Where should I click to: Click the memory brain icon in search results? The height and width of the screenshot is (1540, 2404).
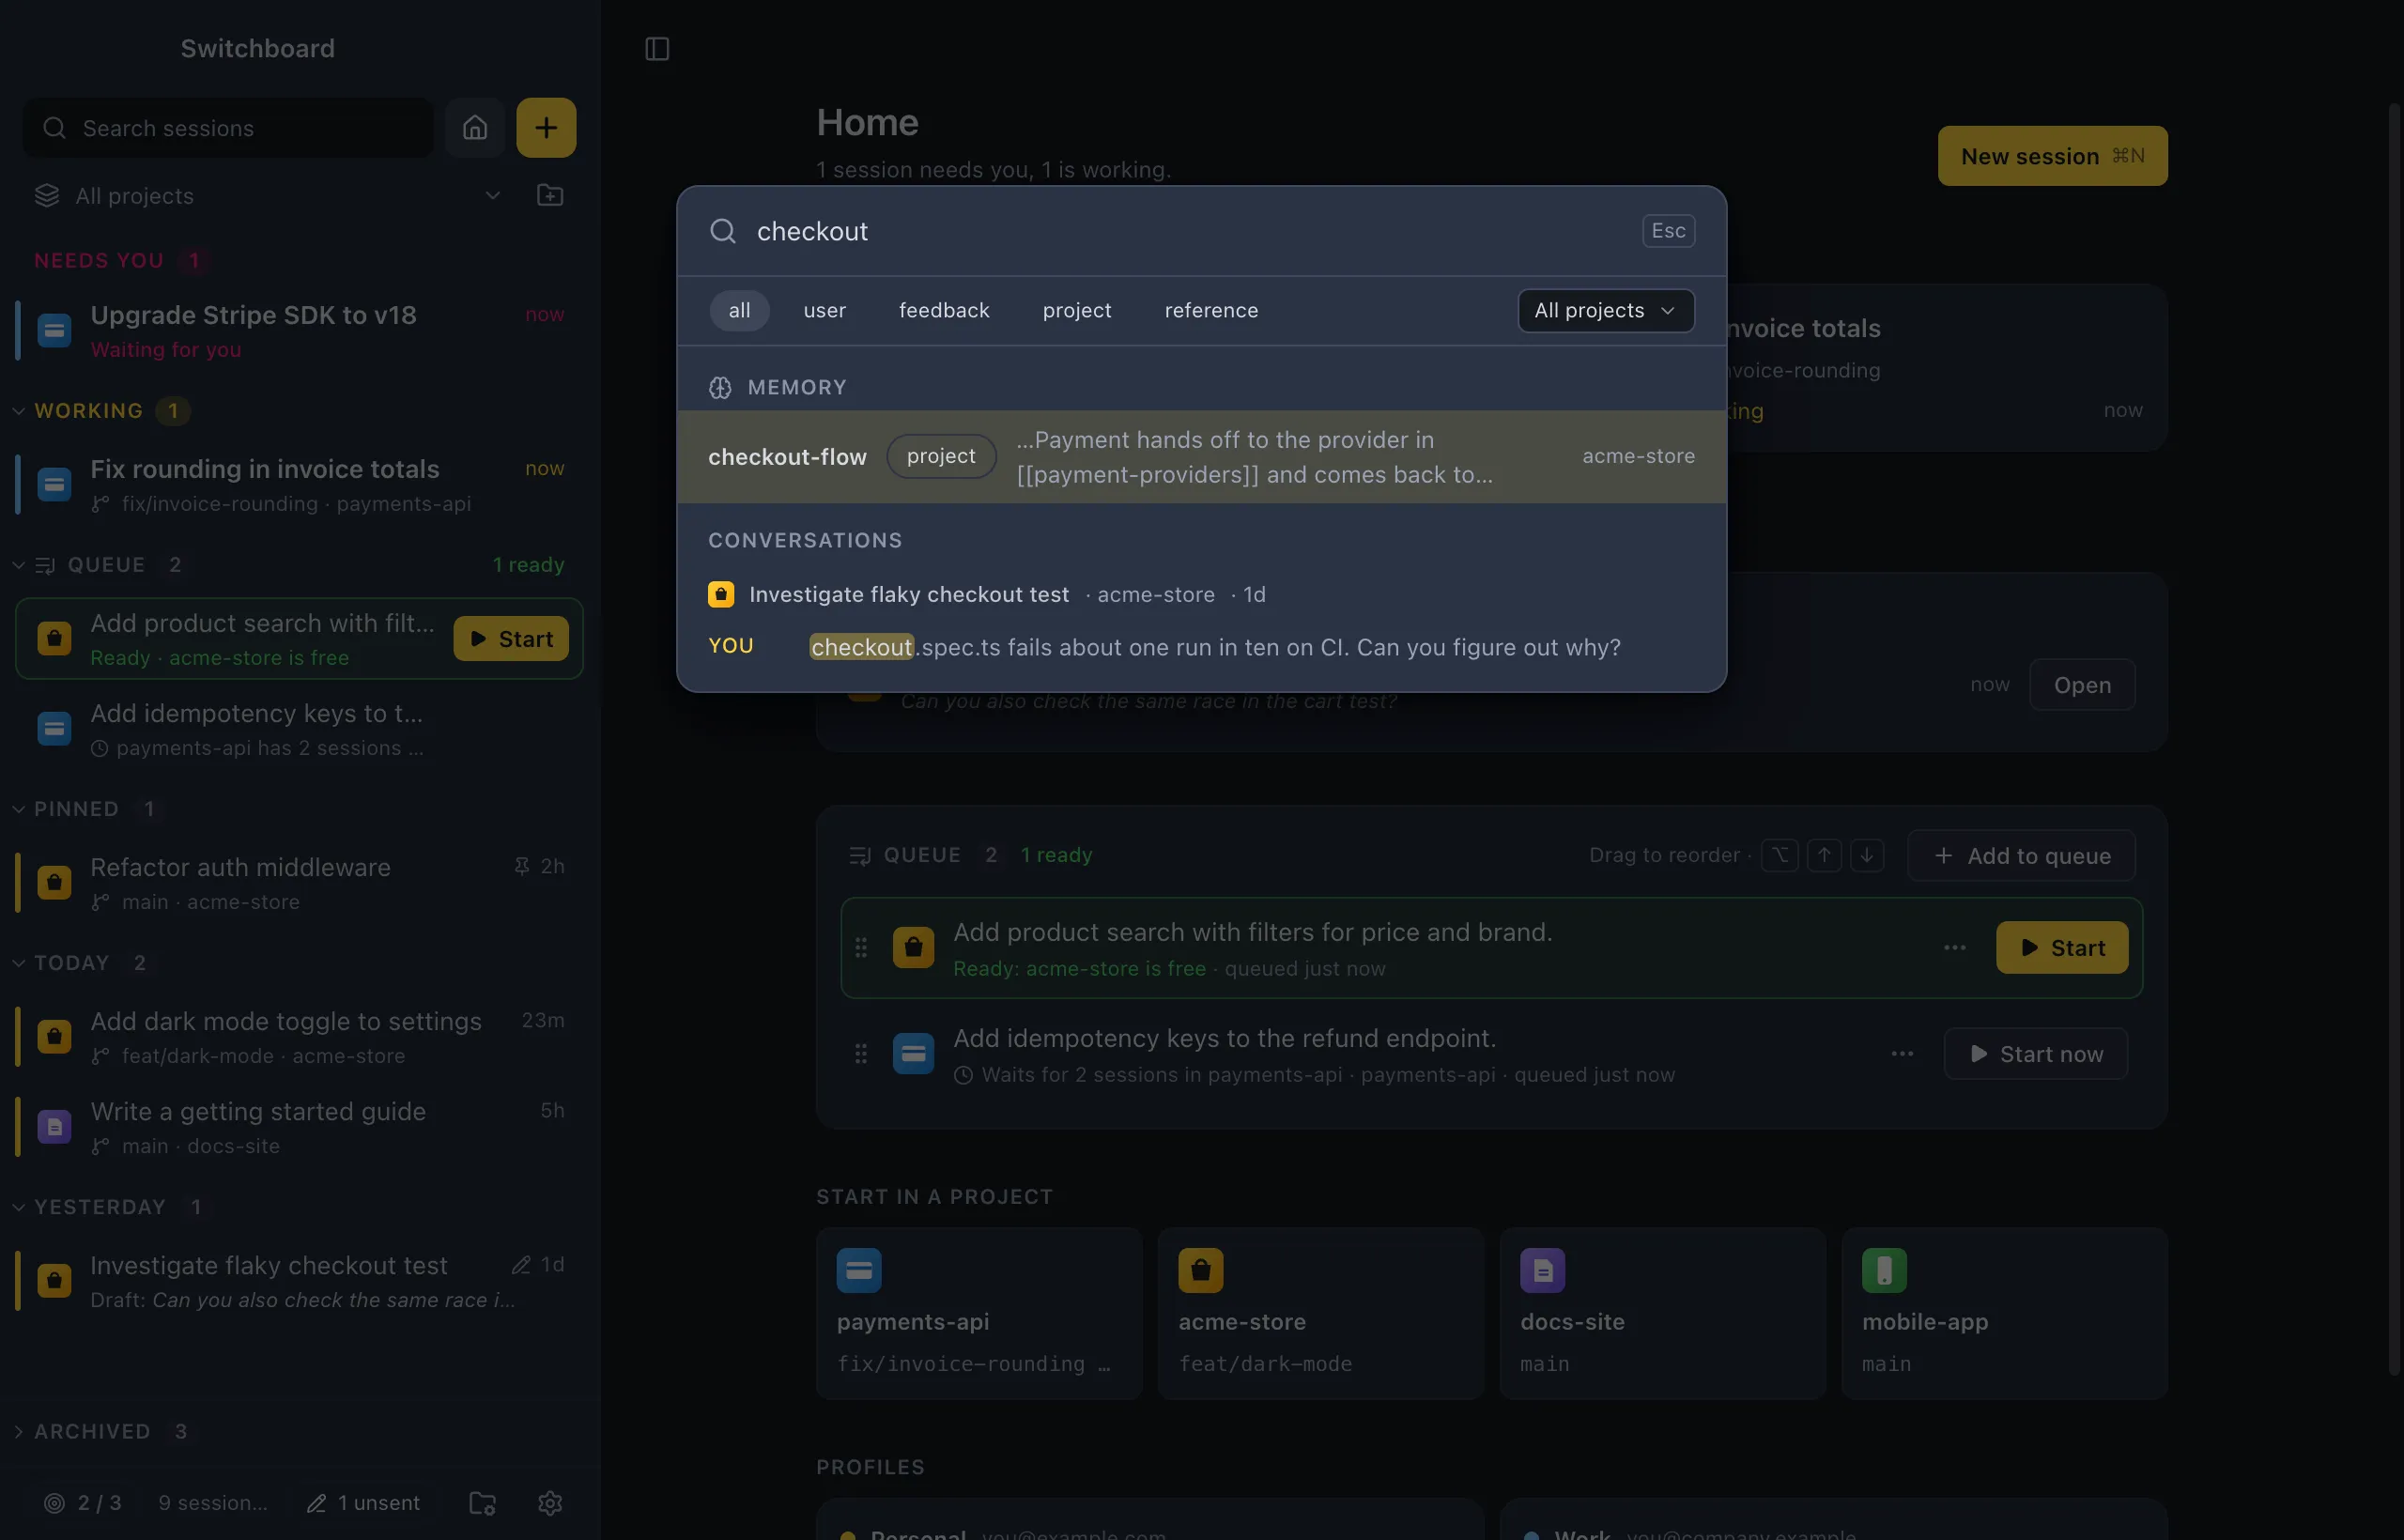click(720, 388)
